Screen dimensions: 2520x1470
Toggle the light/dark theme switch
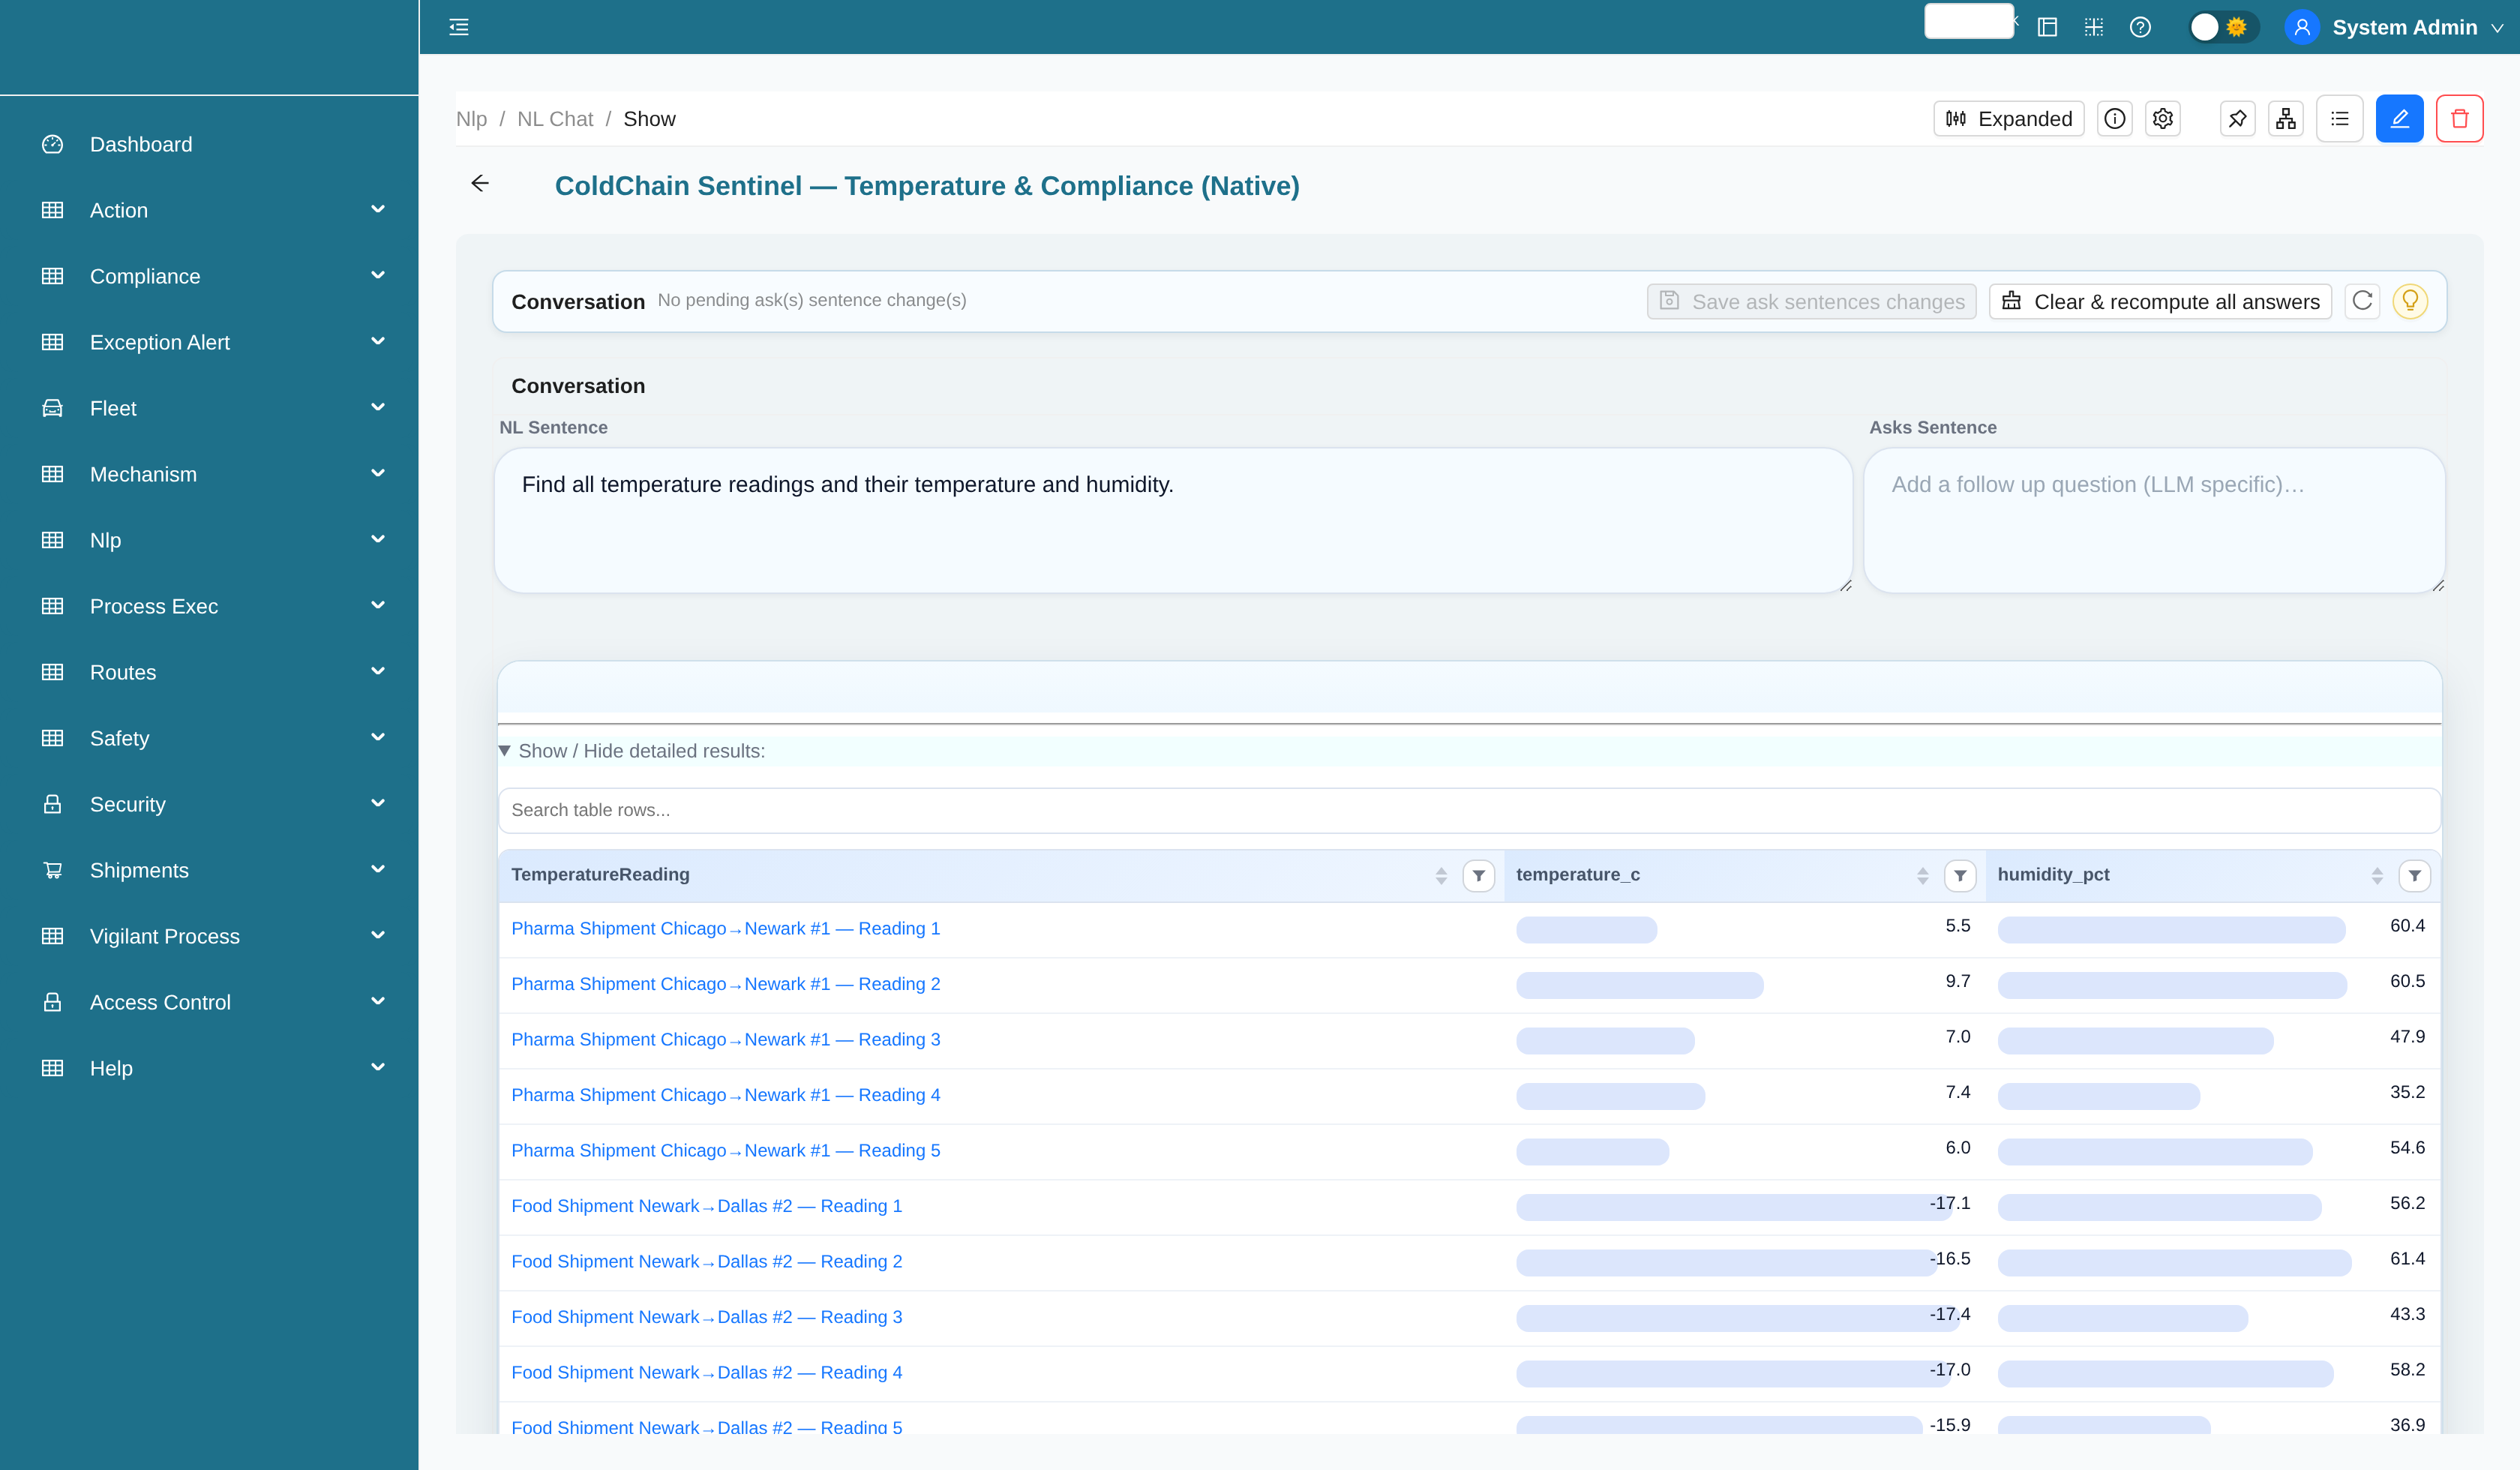pyautogui.click(x=2222, y=27)
